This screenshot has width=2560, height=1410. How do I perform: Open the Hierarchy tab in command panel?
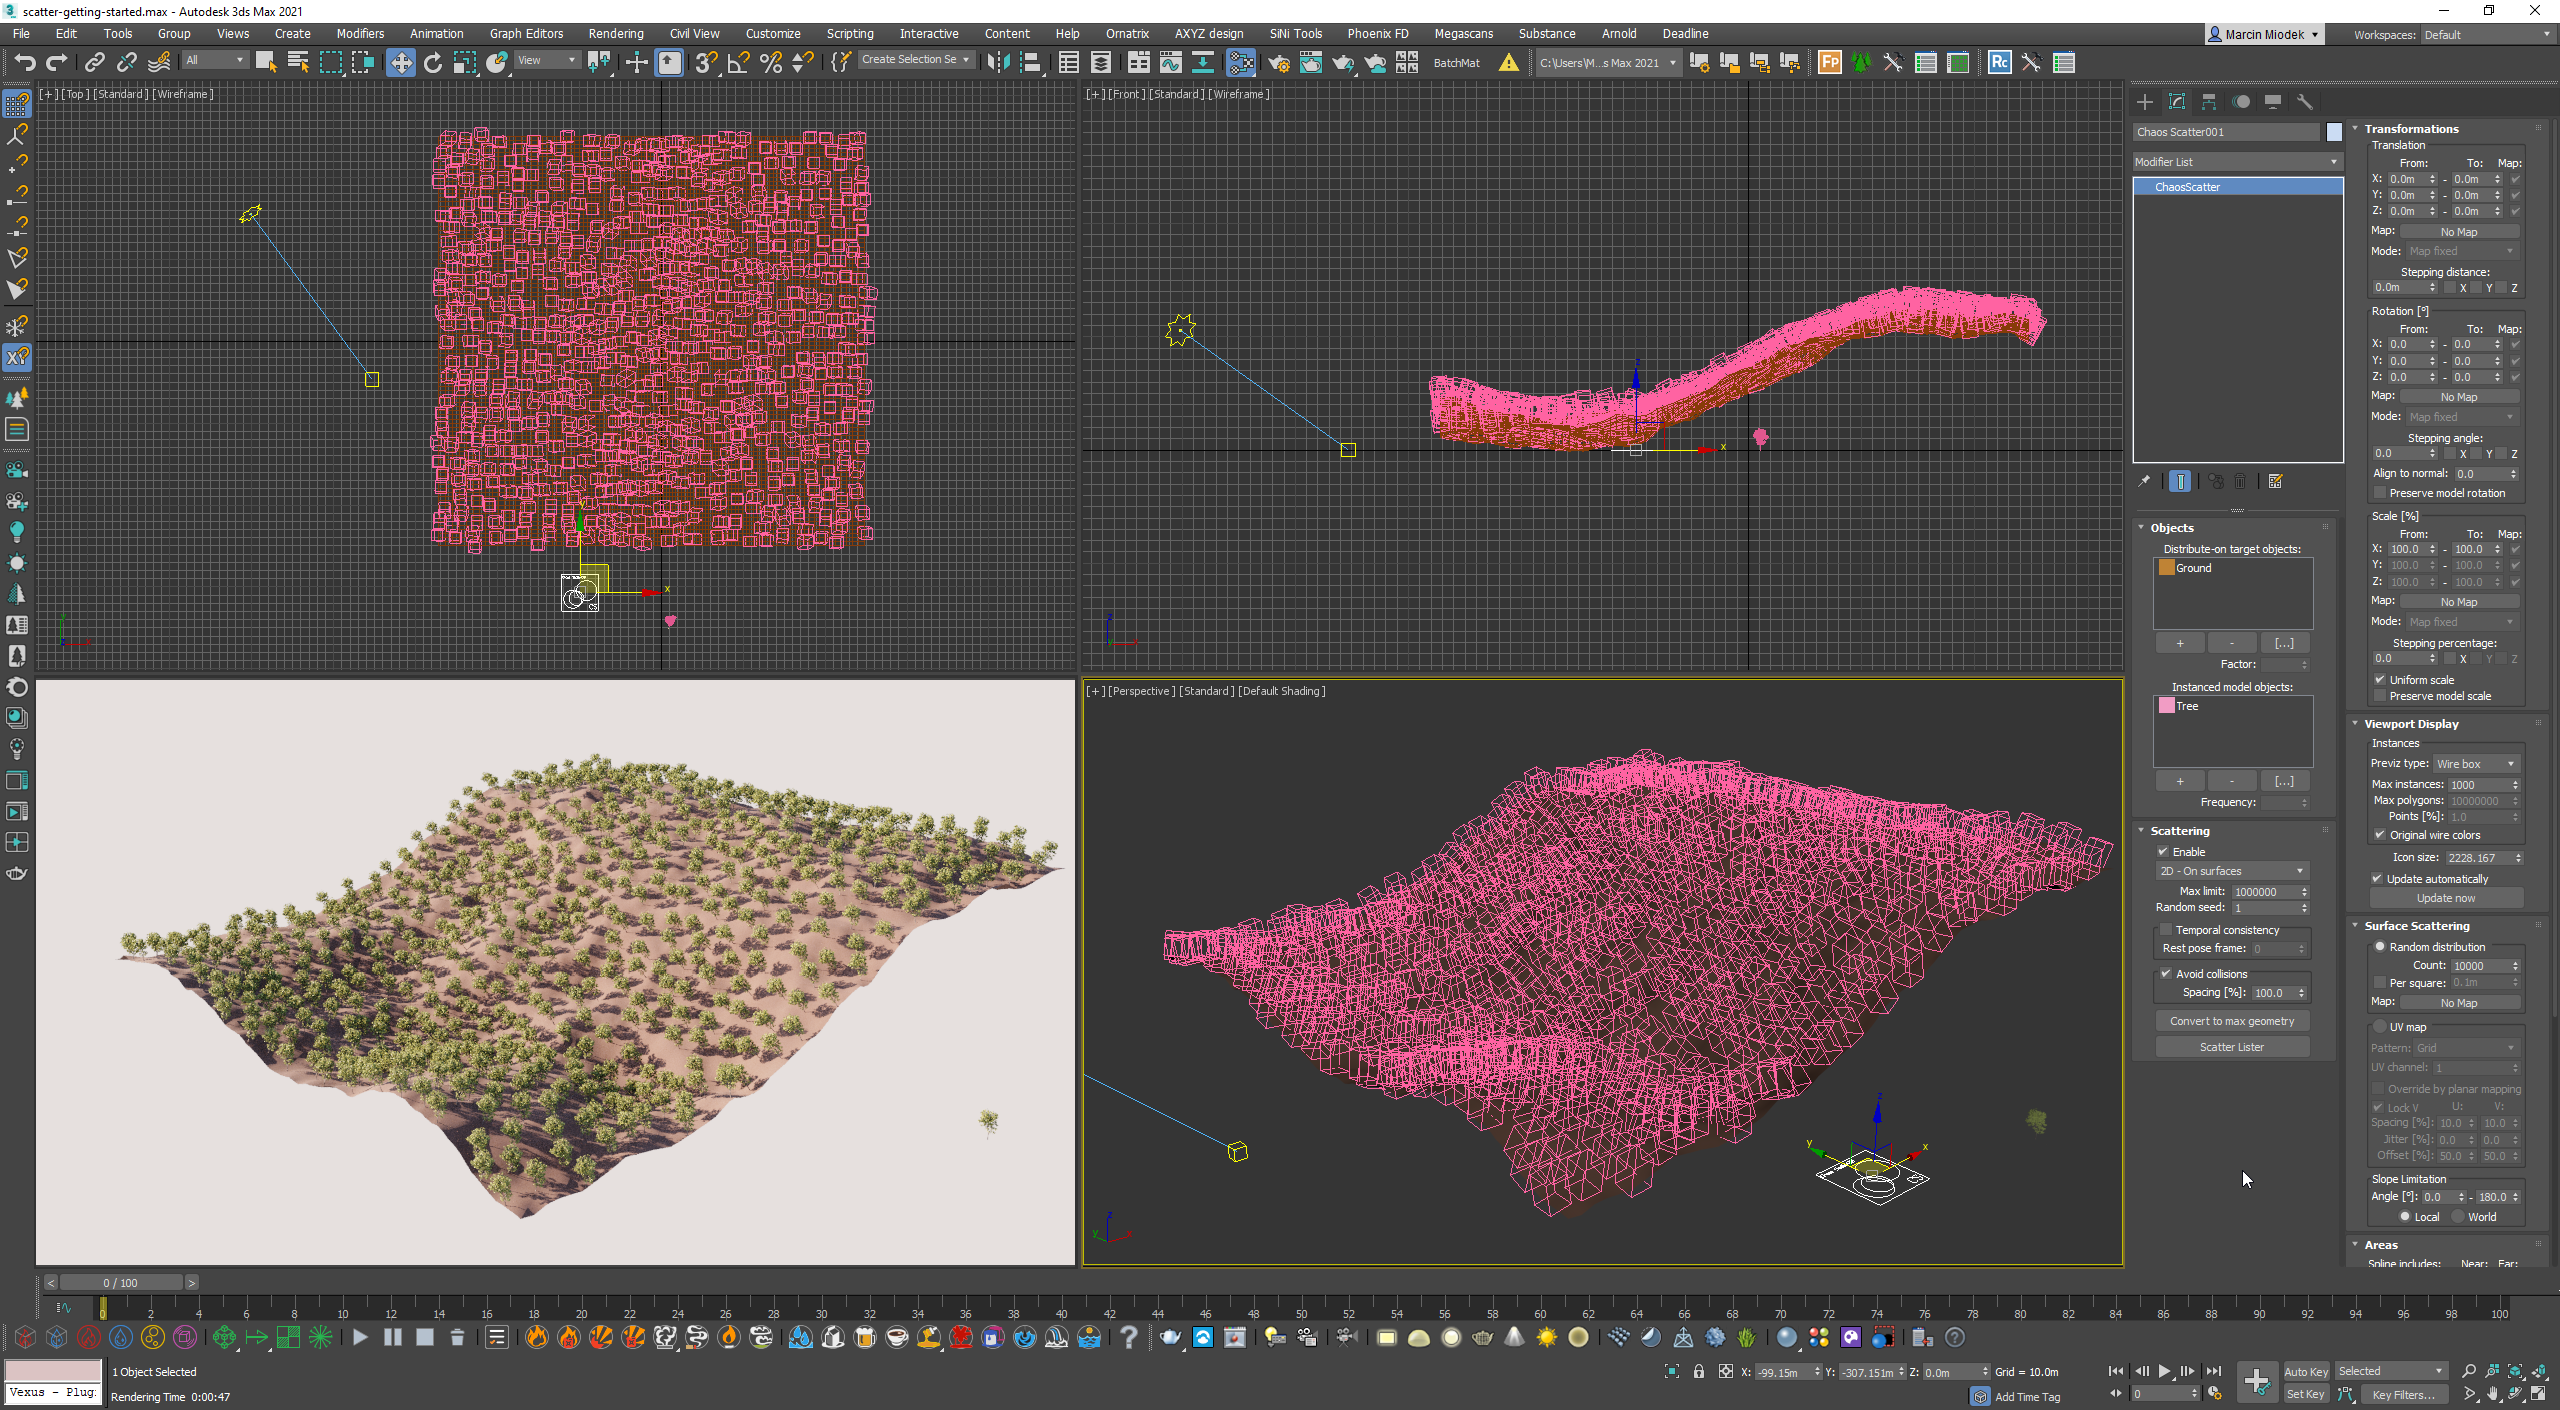coord(2209,102)
